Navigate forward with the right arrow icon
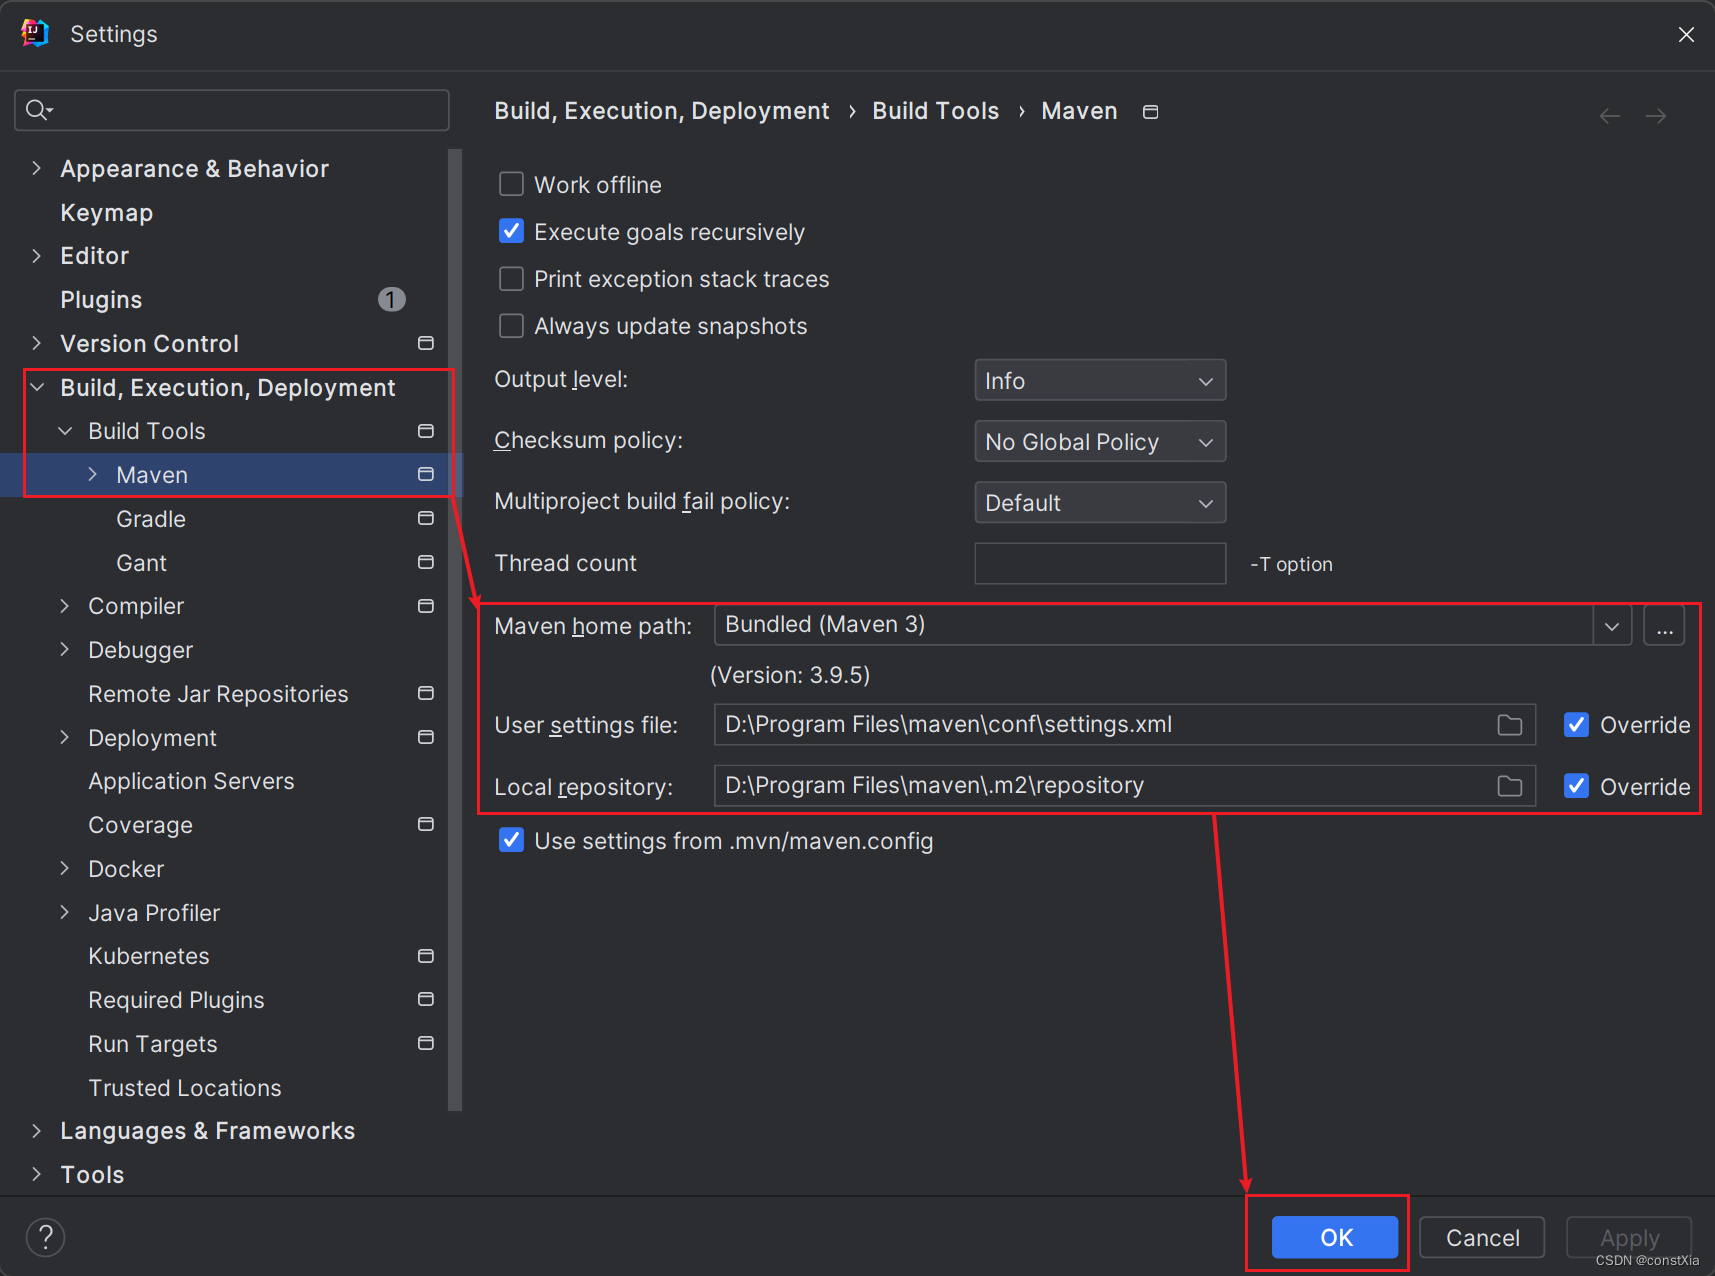1715x1276 pixels. [x=1656, y=116]
